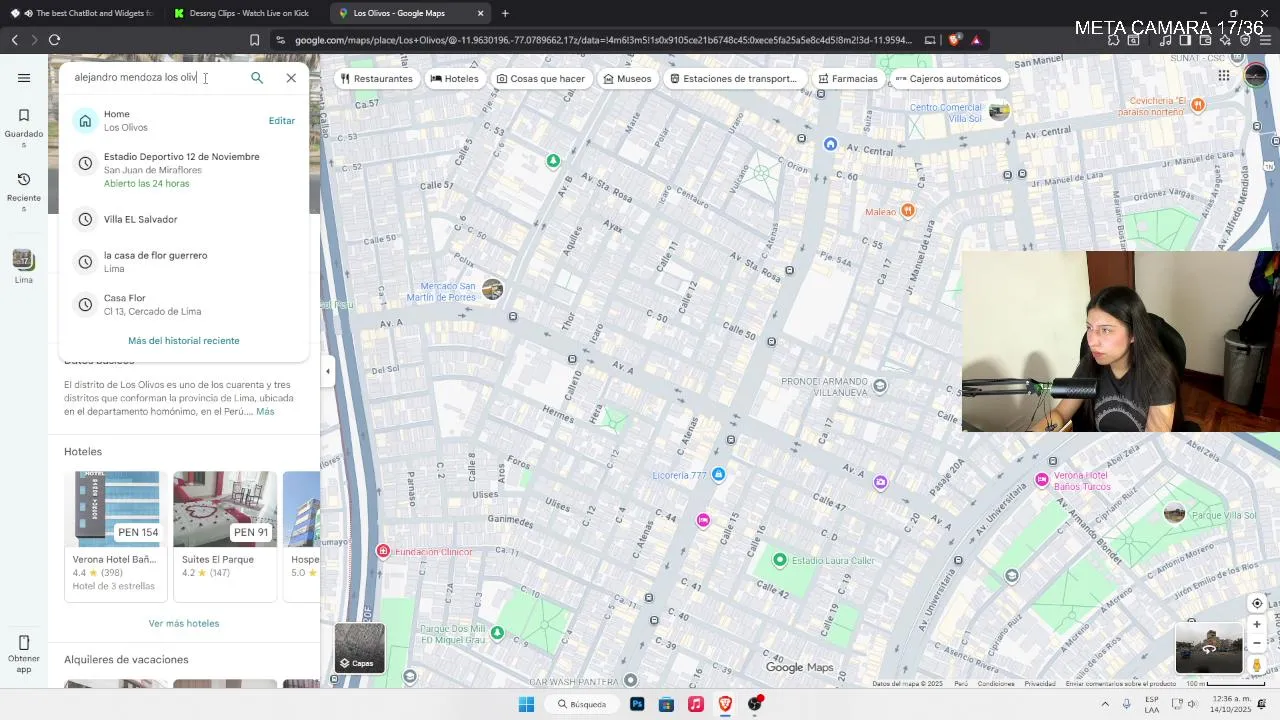
Task: Open Photoshop from the taskbar
Action: click(x=637, y=704)
